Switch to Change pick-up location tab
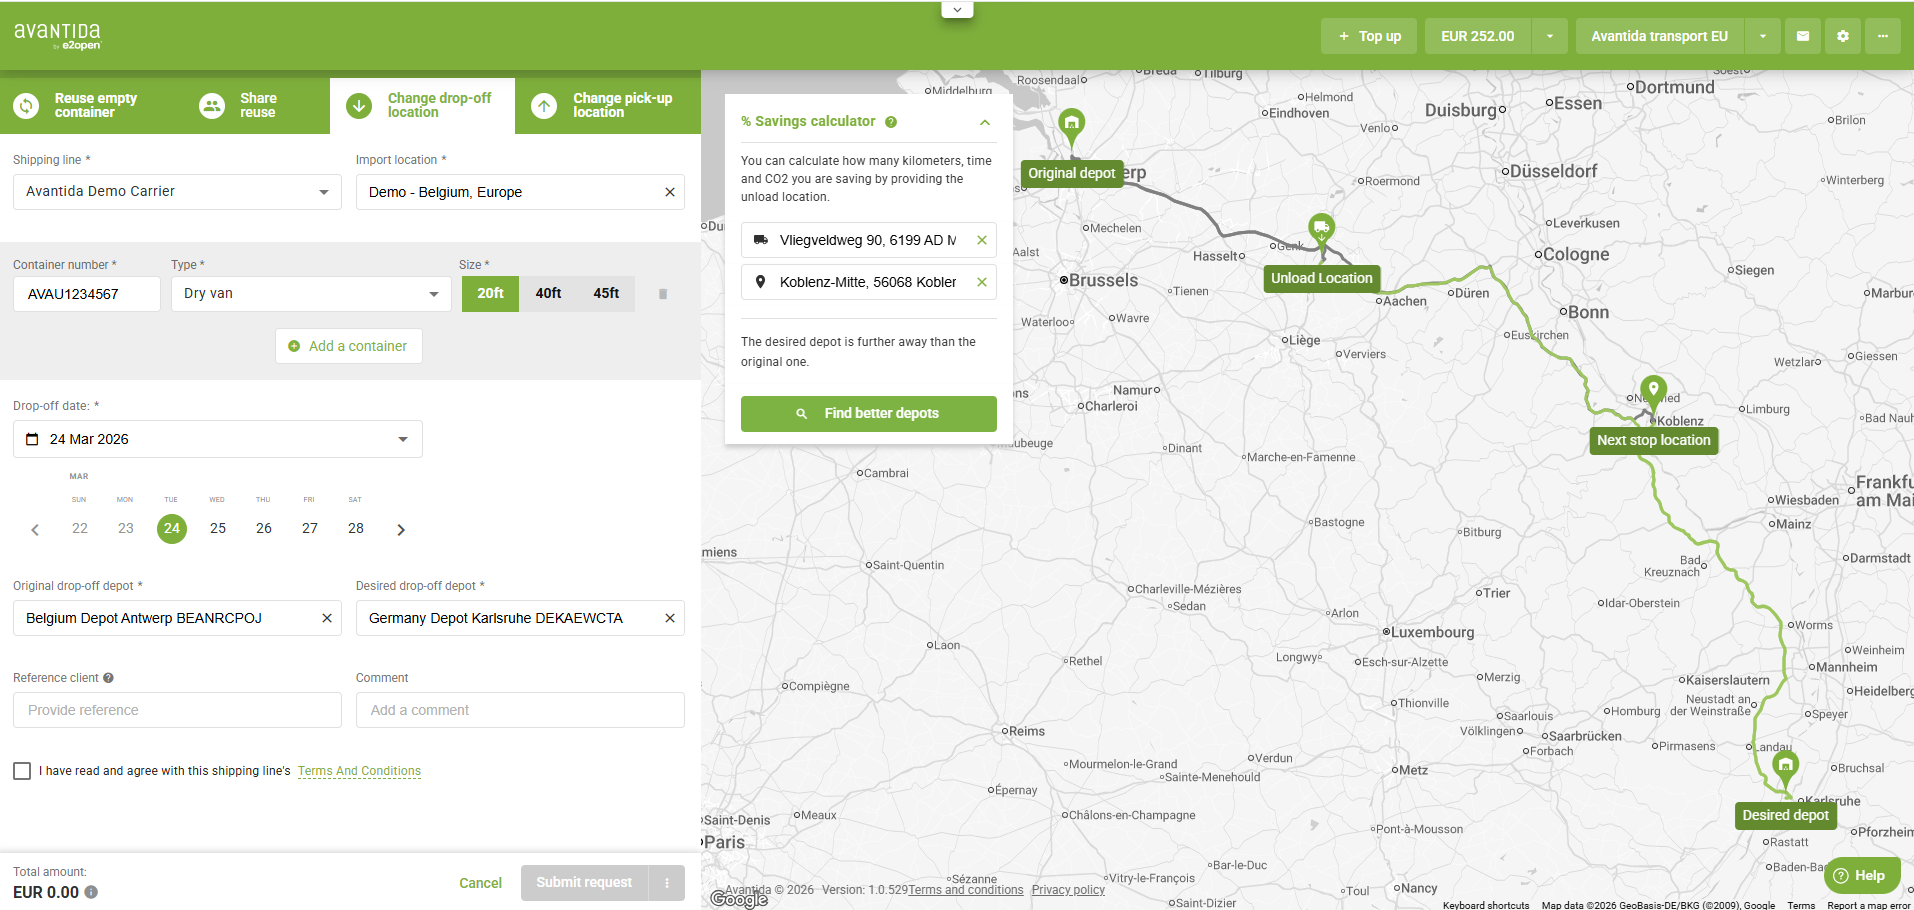 coord(608,105)
